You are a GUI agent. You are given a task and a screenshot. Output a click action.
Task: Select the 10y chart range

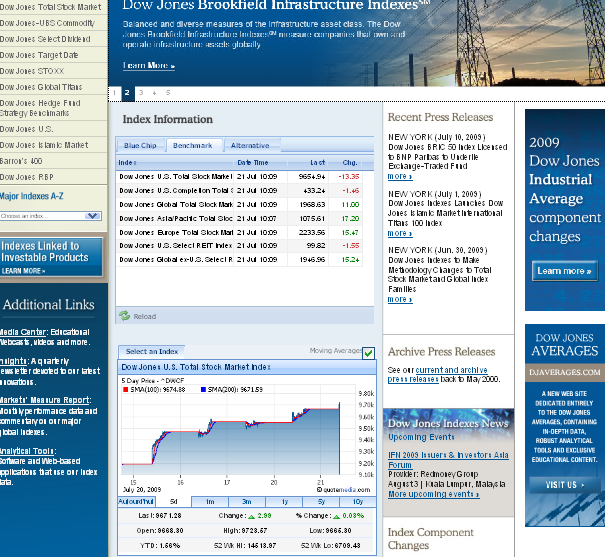358,501
